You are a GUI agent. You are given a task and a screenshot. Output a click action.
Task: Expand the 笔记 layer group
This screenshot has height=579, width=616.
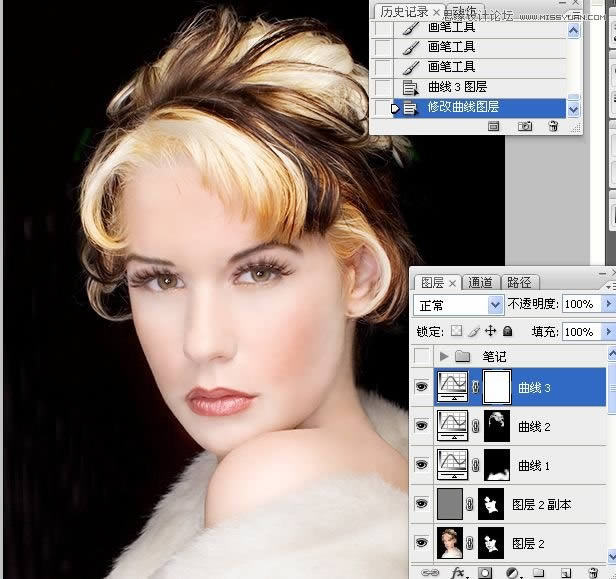(x=444, y=356)
